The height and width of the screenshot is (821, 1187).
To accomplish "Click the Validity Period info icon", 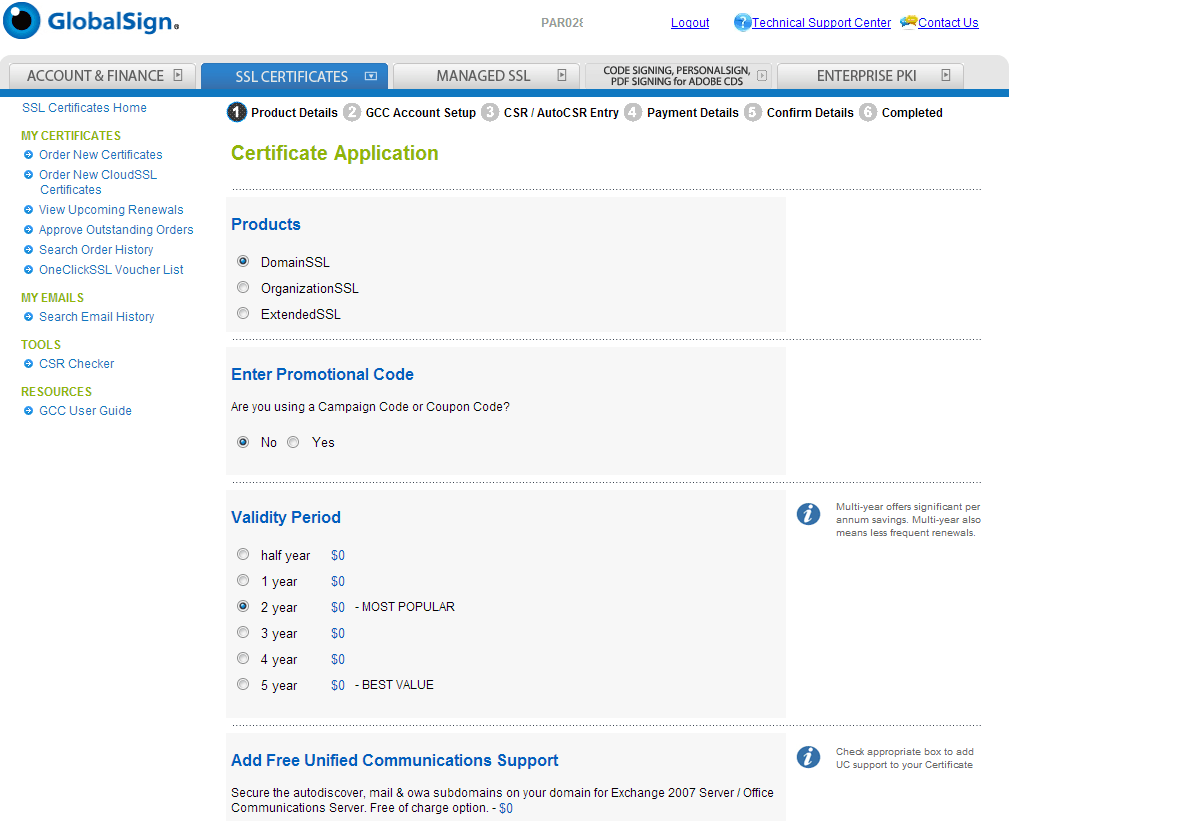I will [808, 514].
